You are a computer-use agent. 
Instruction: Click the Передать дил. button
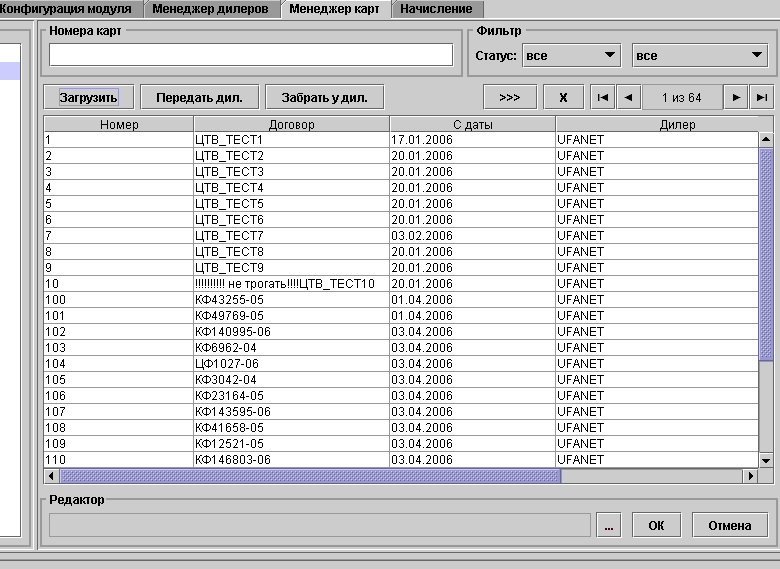(x=199, y=97)
